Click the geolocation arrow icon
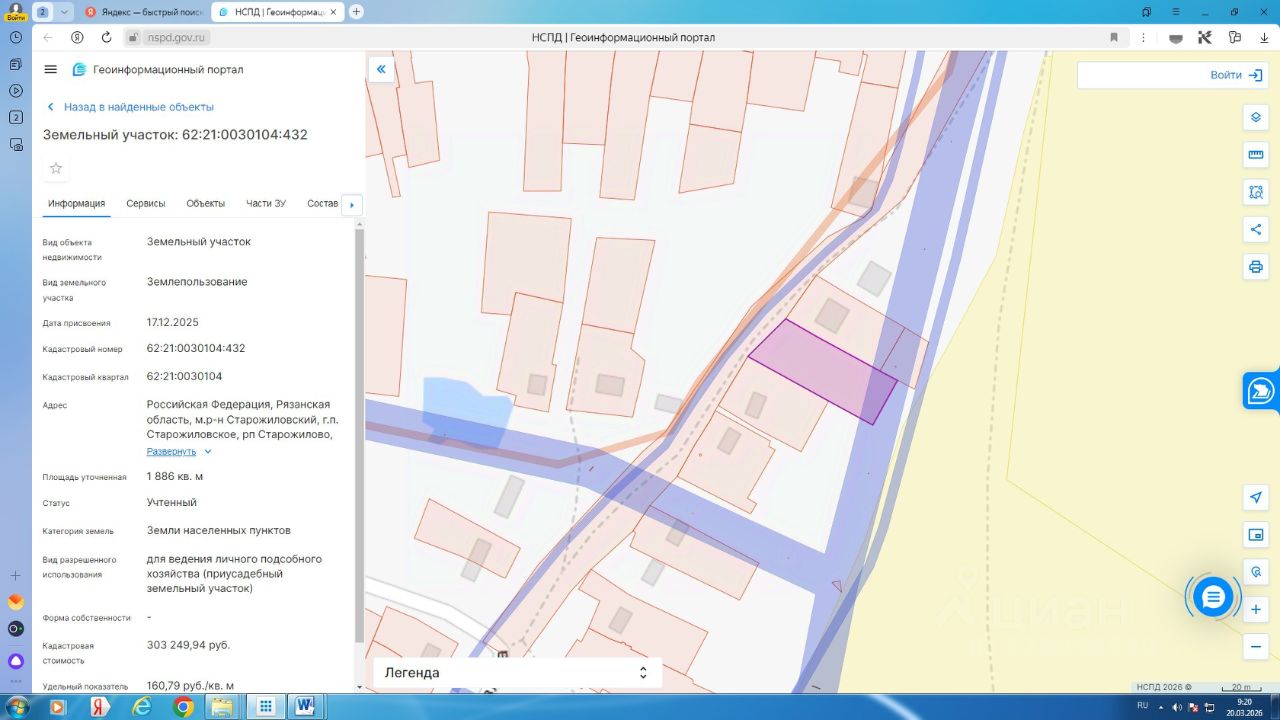The image size is (1280, 720). coord(1256,497)
